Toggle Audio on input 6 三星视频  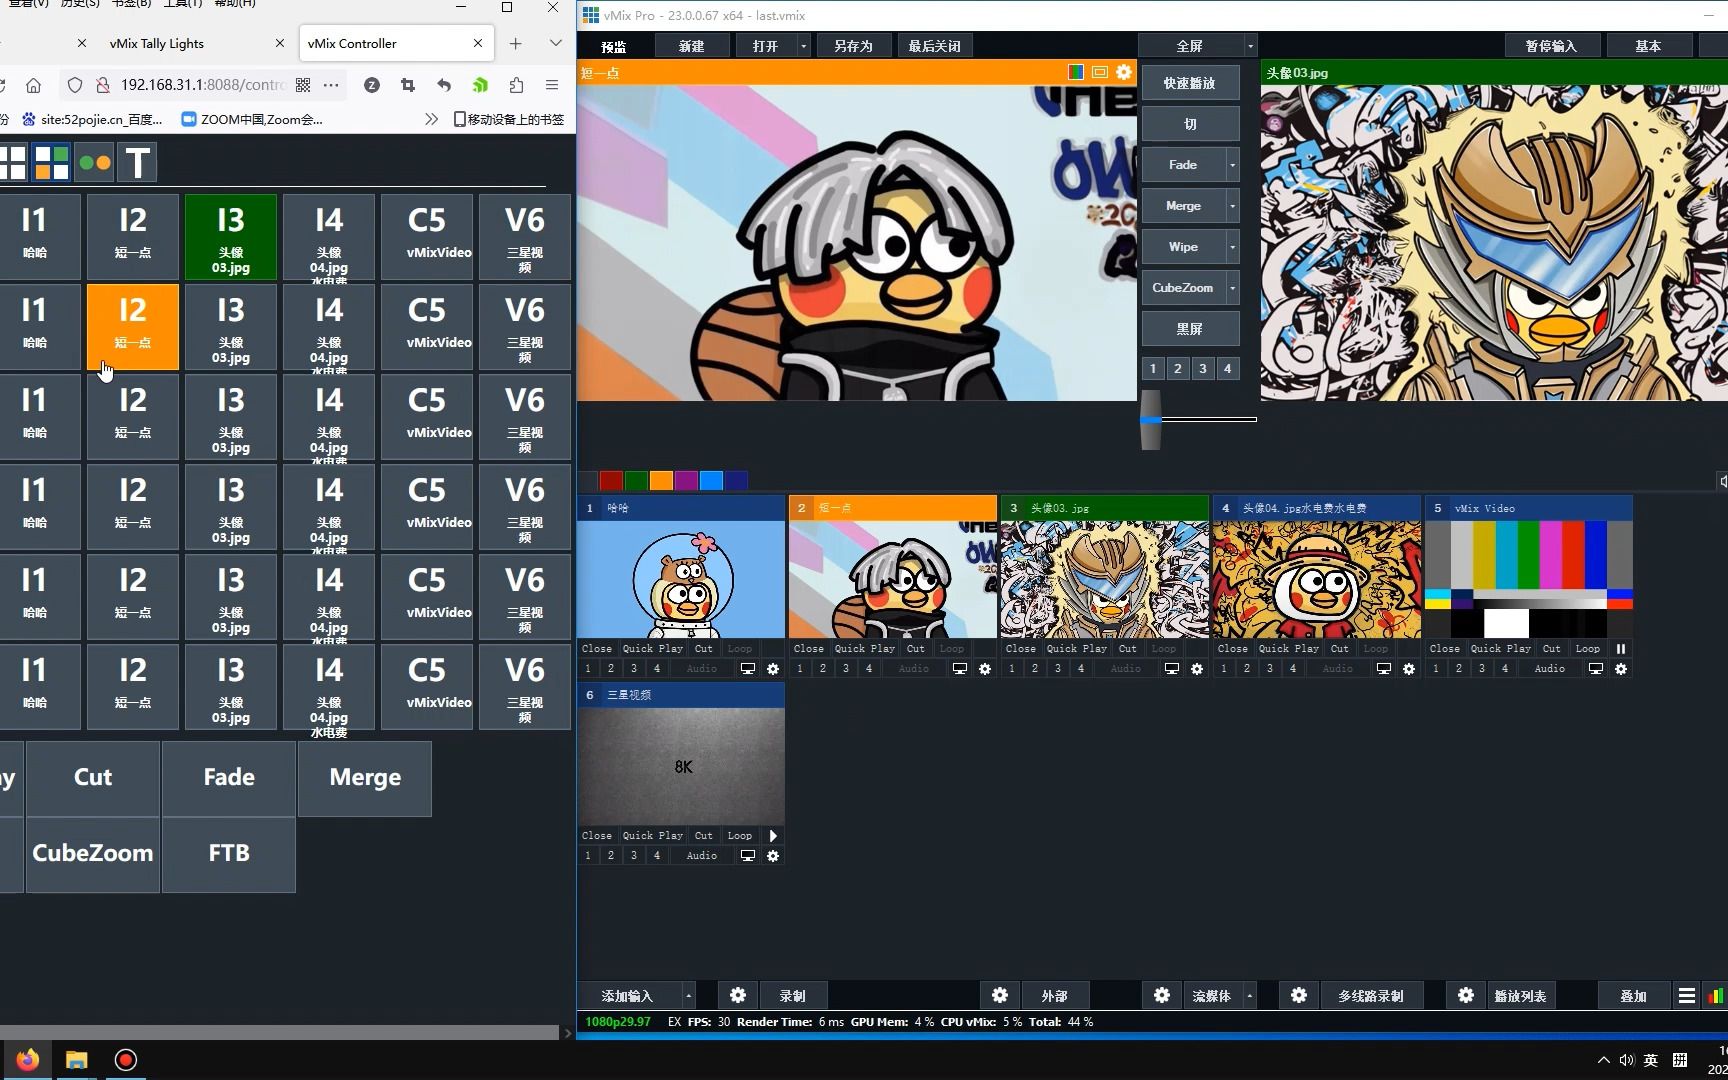[702, 856]
